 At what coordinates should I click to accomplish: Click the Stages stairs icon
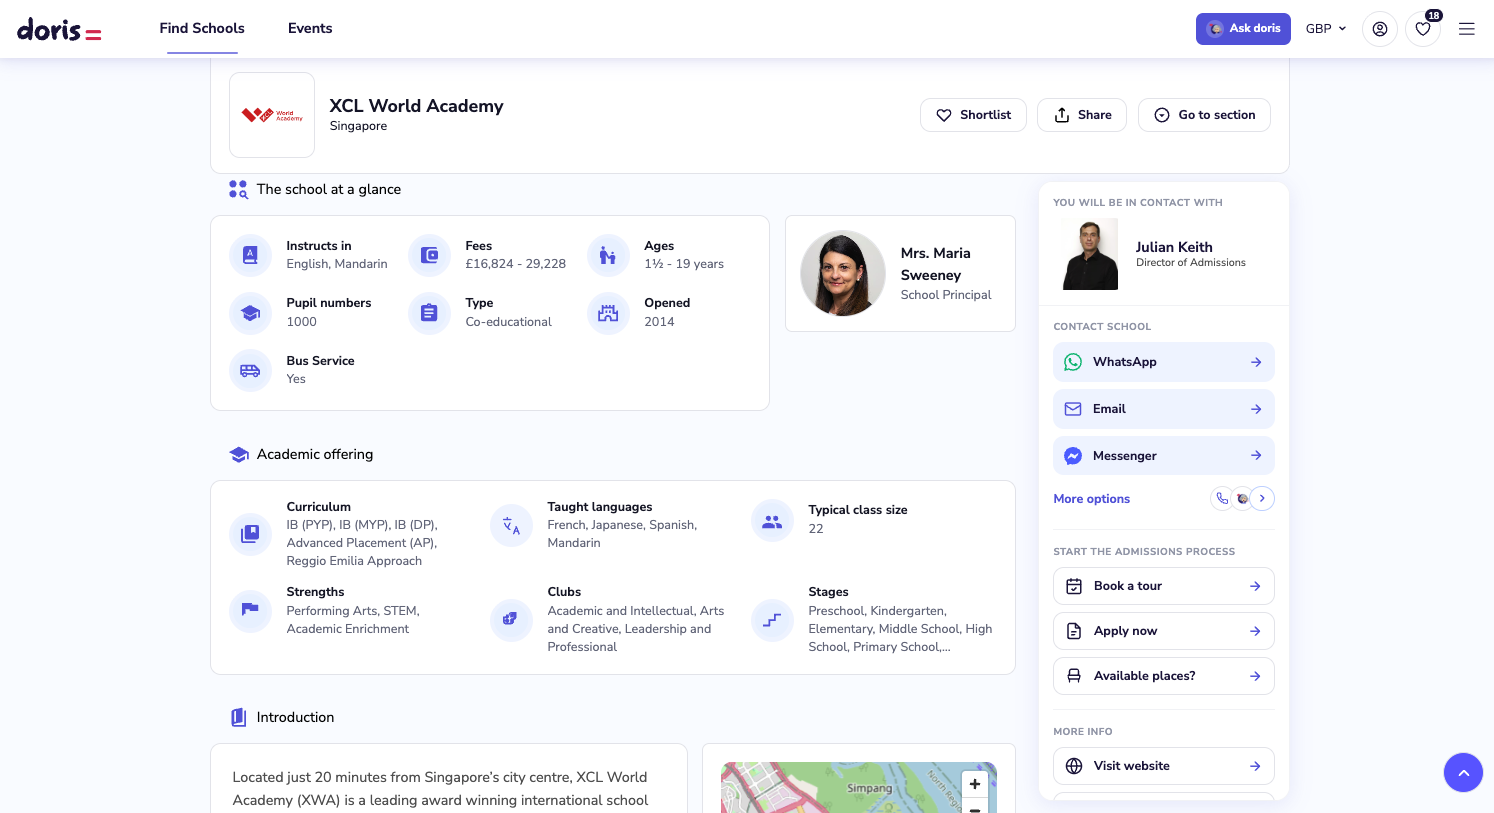pyautogui.click(x=772, y=619)
